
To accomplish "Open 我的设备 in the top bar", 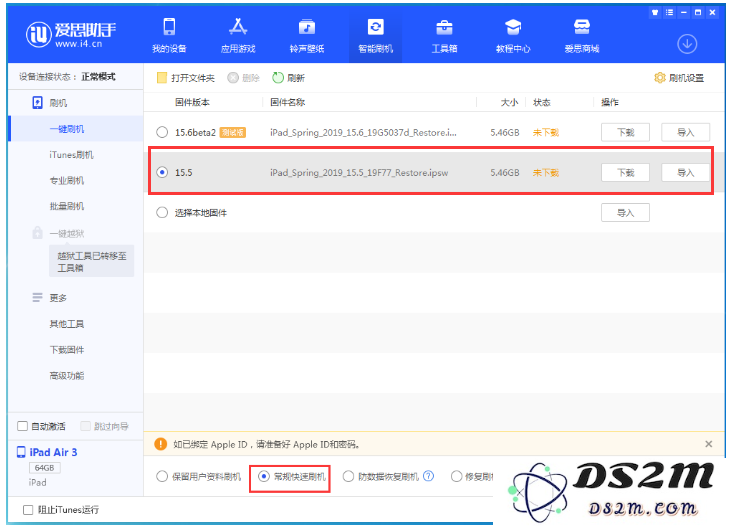I will (169, 35).
